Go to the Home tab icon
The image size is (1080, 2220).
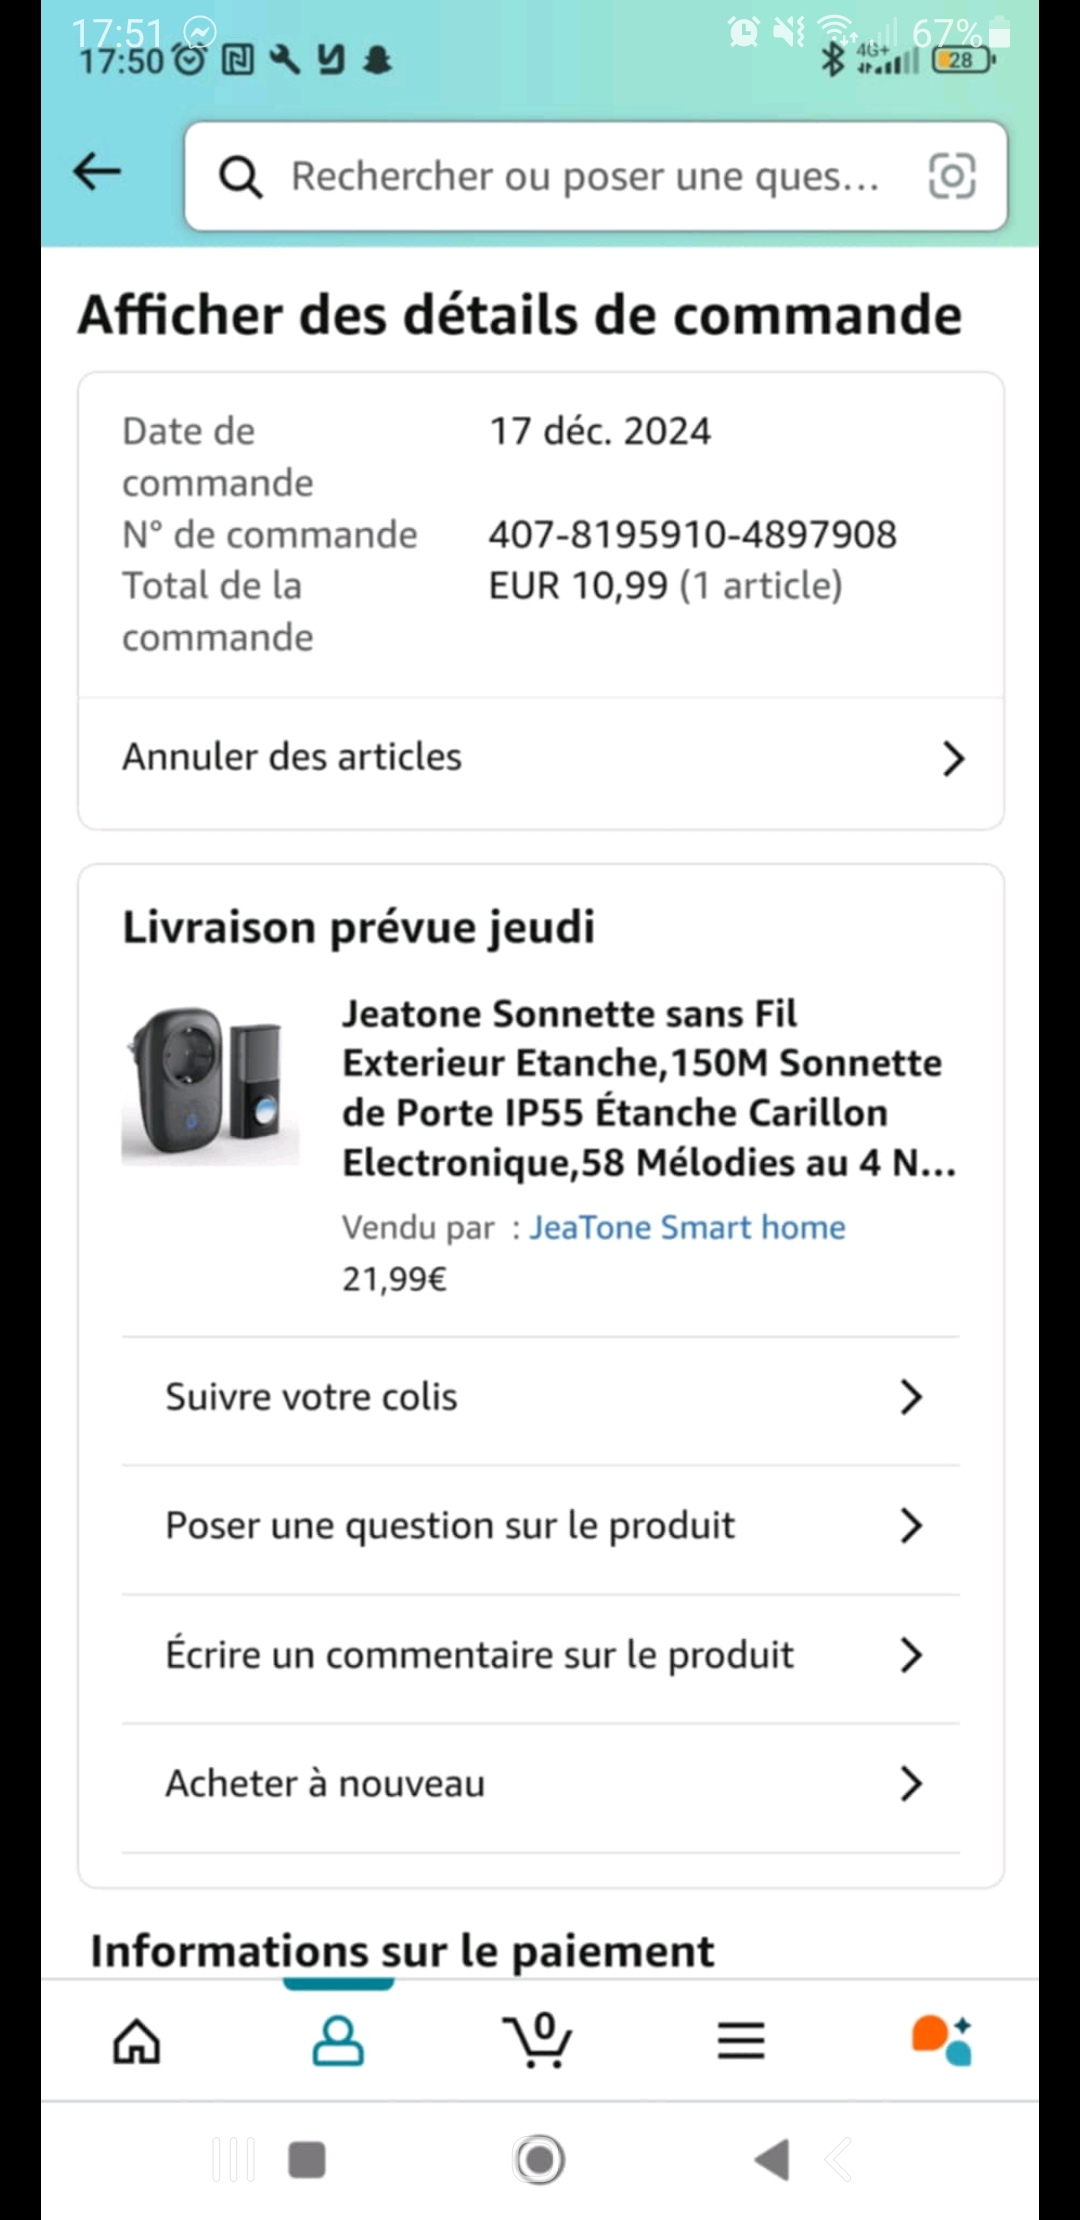[137, 2040]
